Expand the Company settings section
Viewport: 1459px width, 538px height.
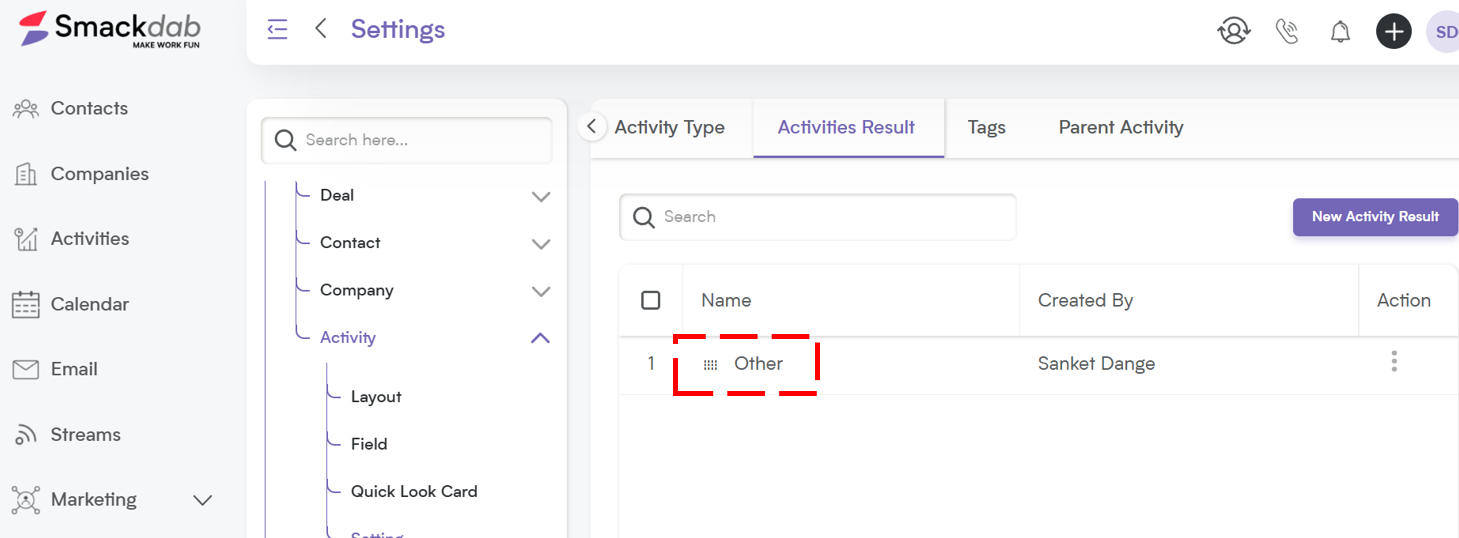tap(541, 291)
